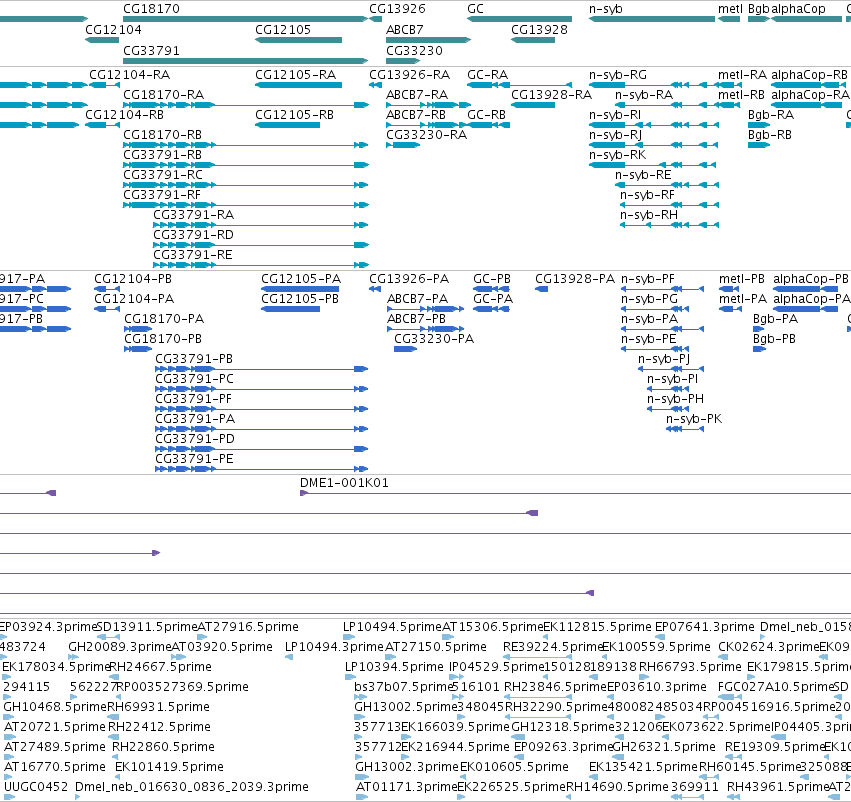Select the n-syb-PF protein label

(x=648, y=278)
